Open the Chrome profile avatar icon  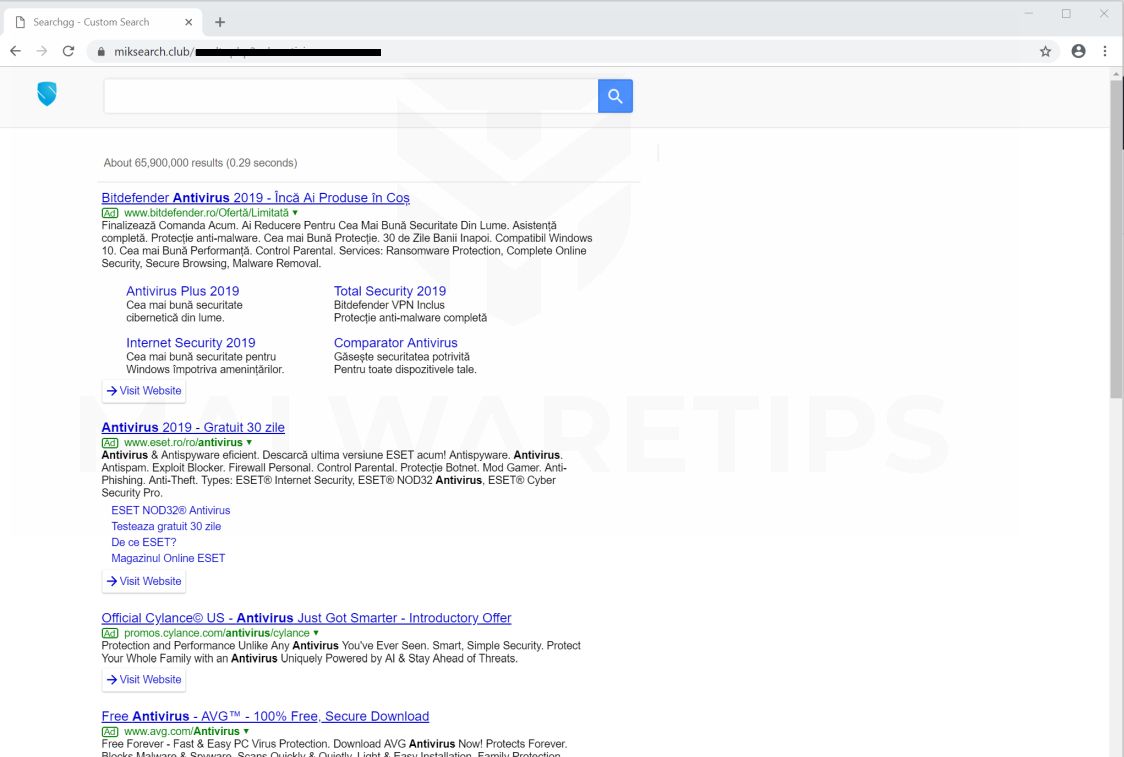pyautogui.click(x=1078, y=51)
